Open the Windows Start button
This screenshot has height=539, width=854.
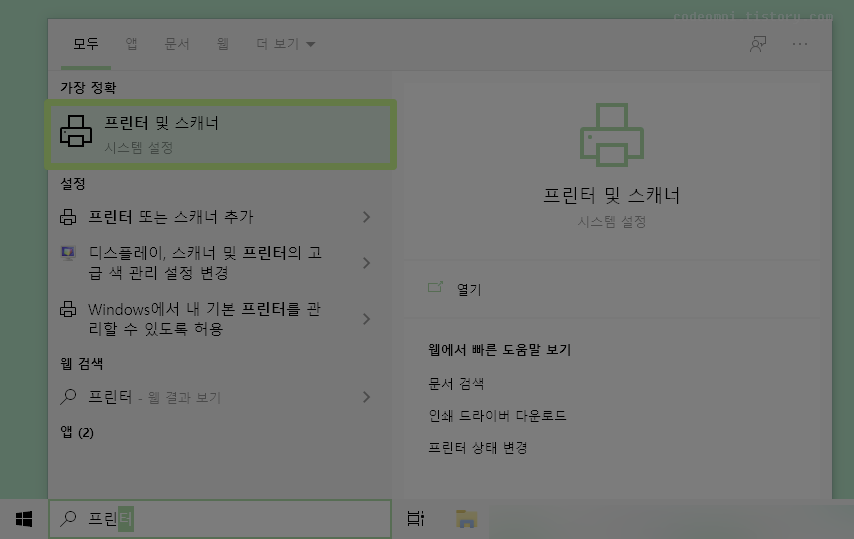[24, 519]
